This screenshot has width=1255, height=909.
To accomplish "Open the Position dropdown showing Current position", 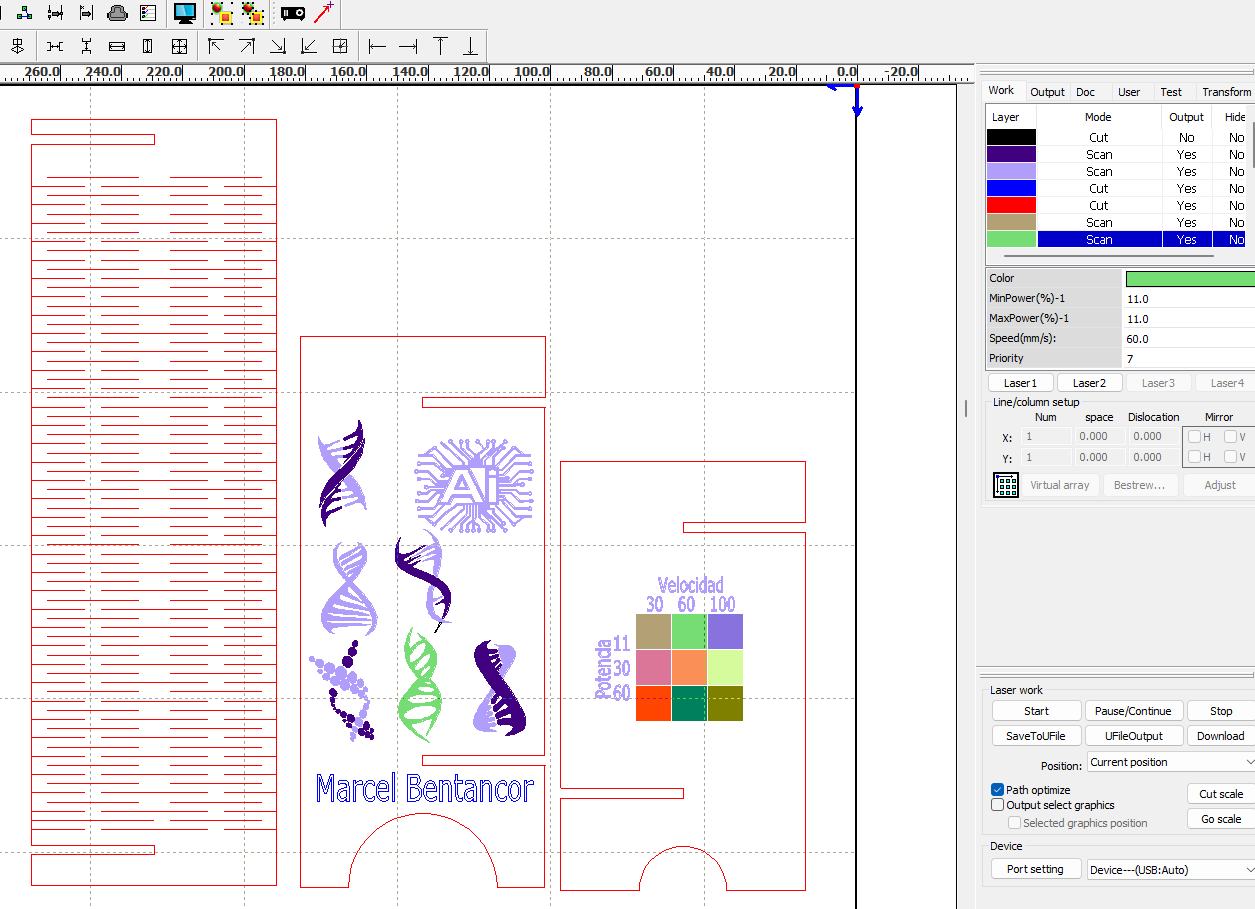I will (1171, 762).
